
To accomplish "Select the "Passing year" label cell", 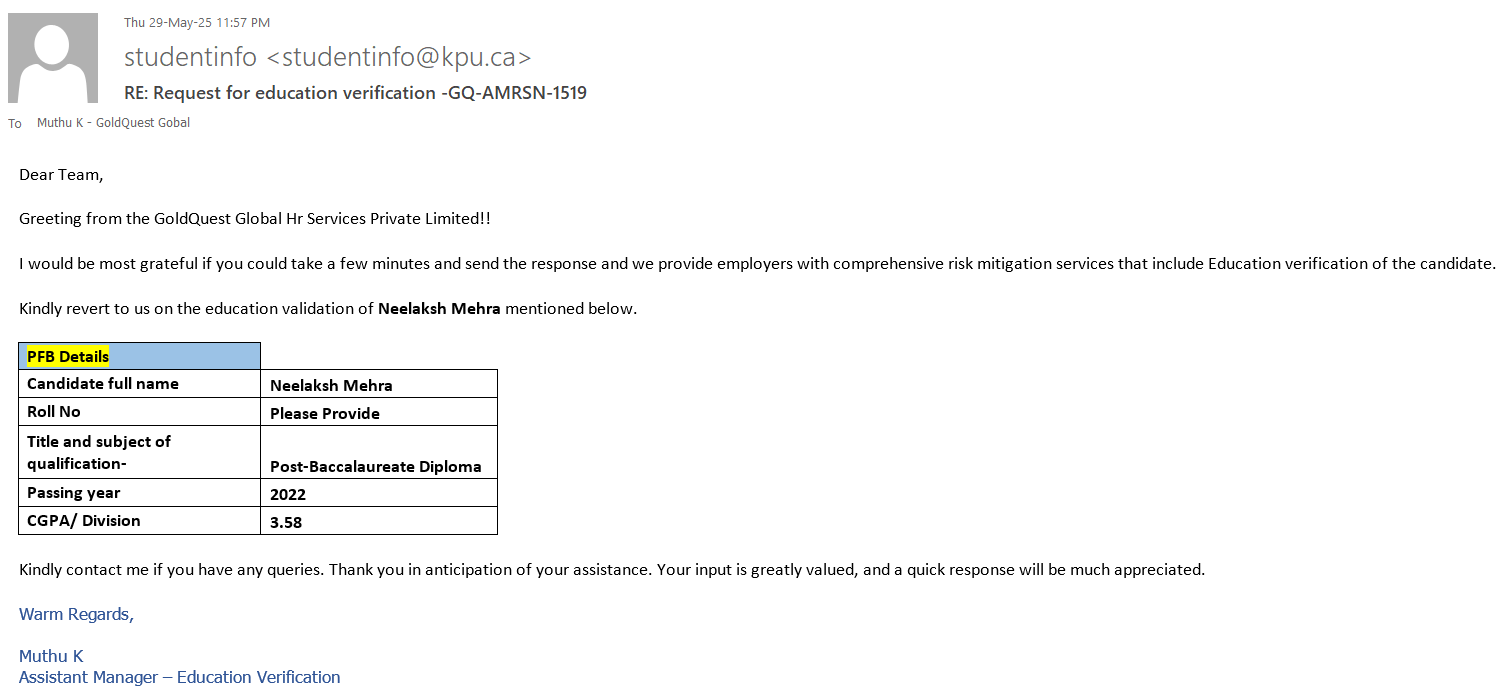I will 74,493.
